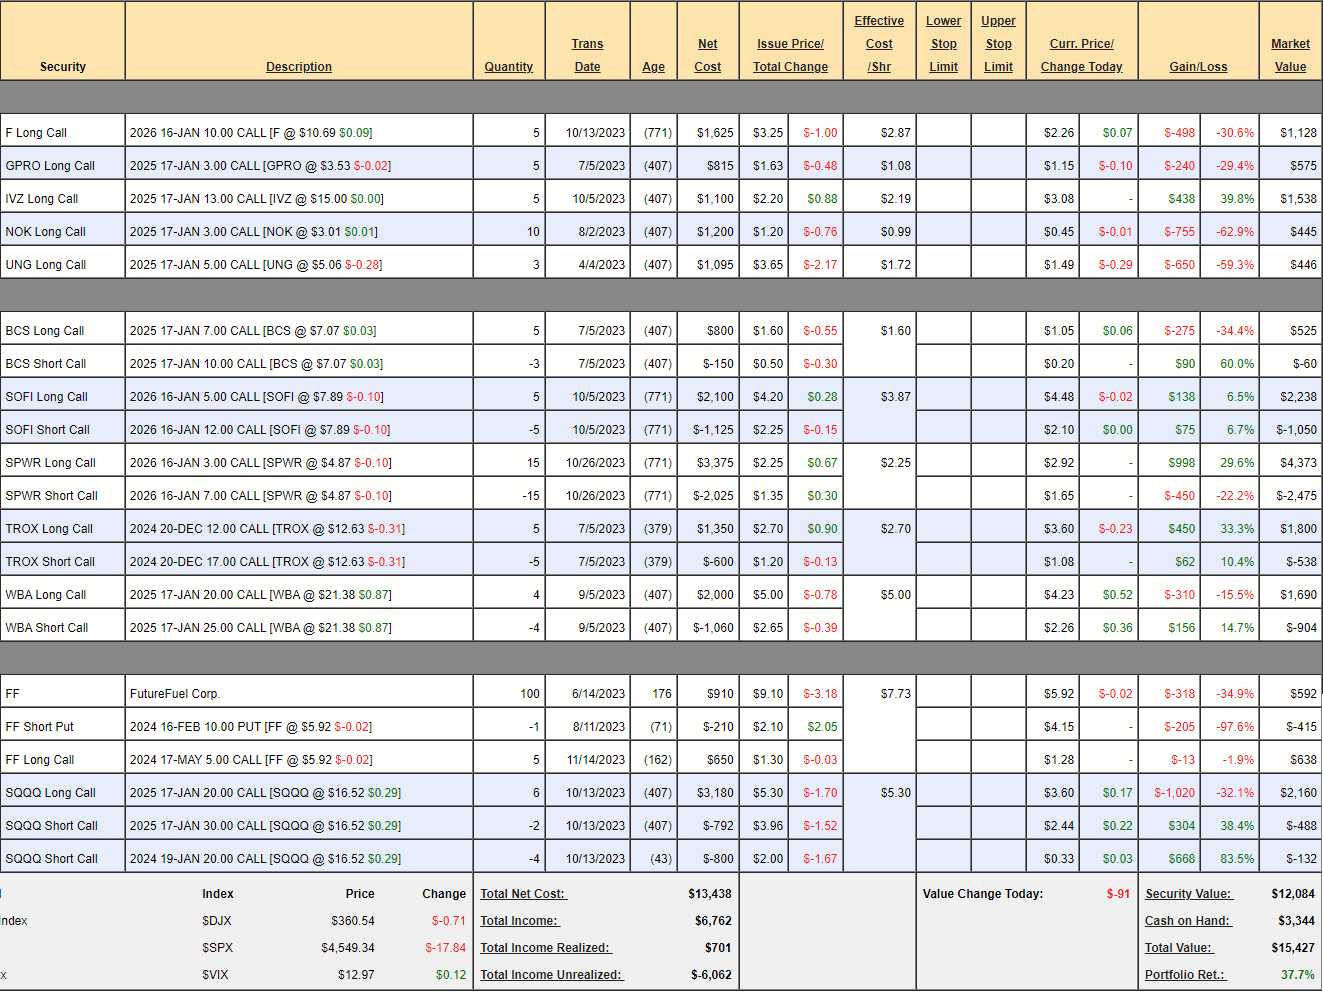Click the Total Net Cost label
Viewport: 1323px width, 992px height.
pos(522,894)
